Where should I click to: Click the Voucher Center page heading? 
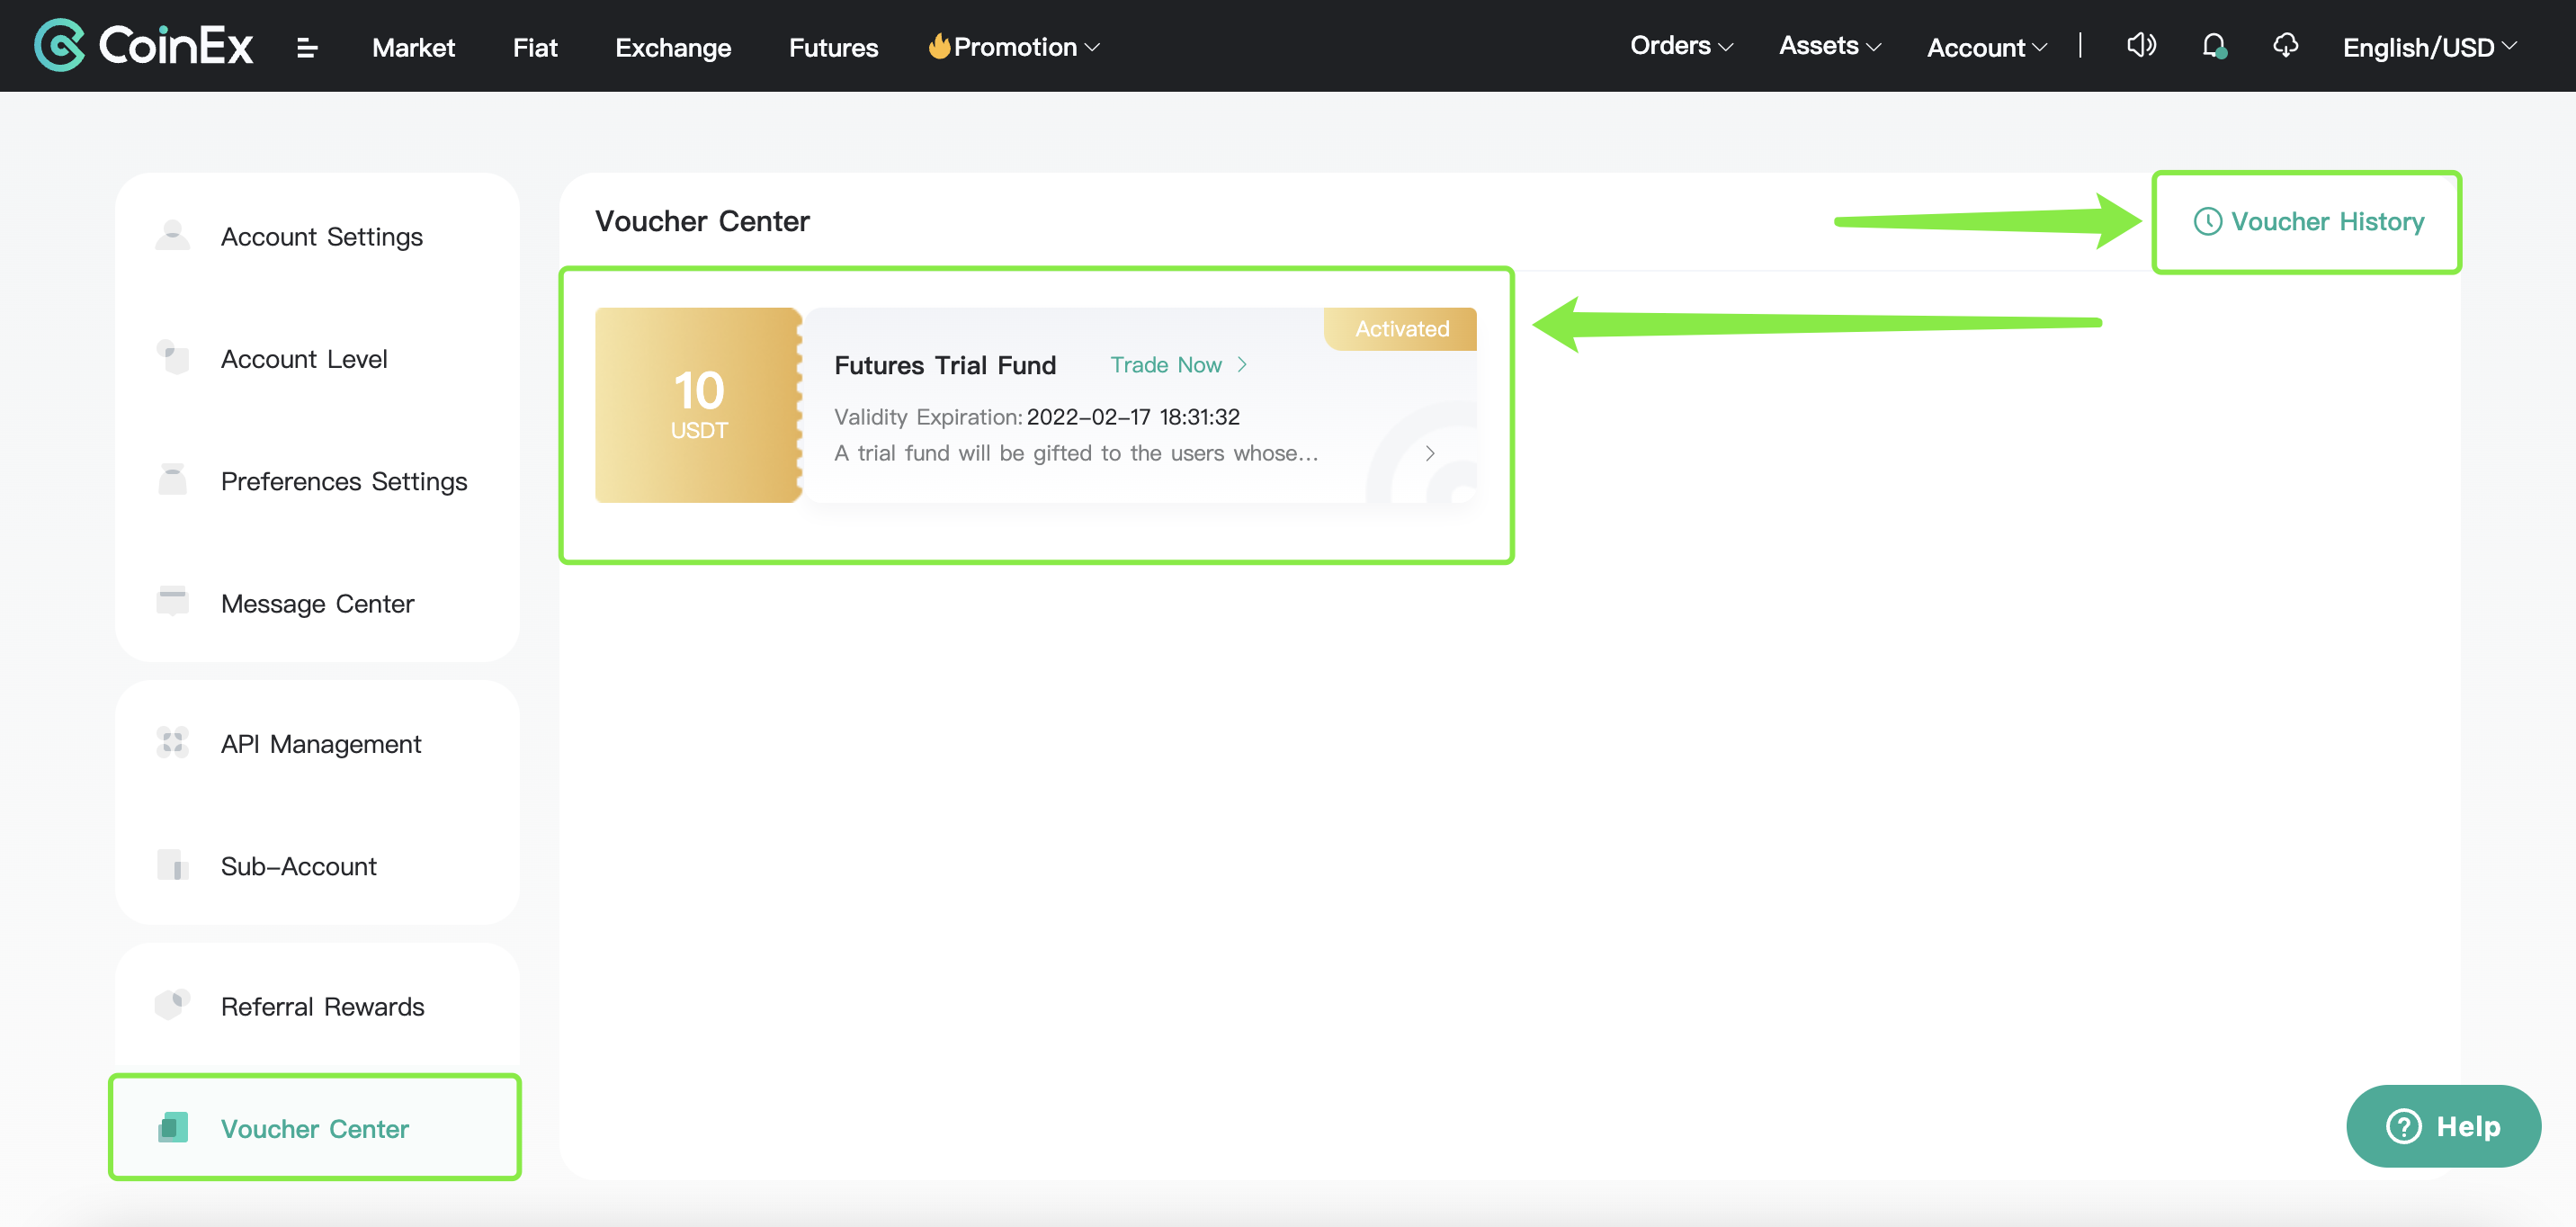click(702, 221)
